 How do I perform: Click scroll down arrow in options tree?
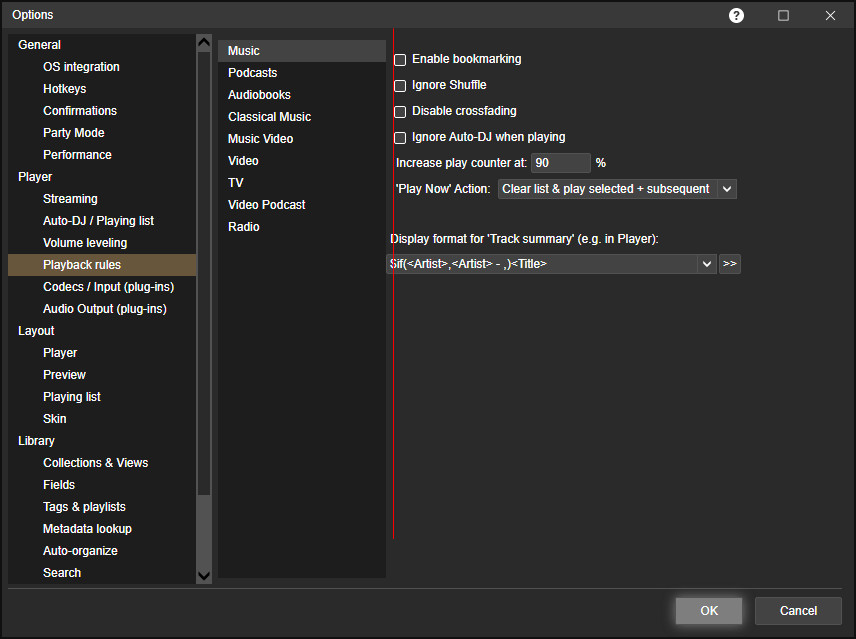tap(204, 575)
